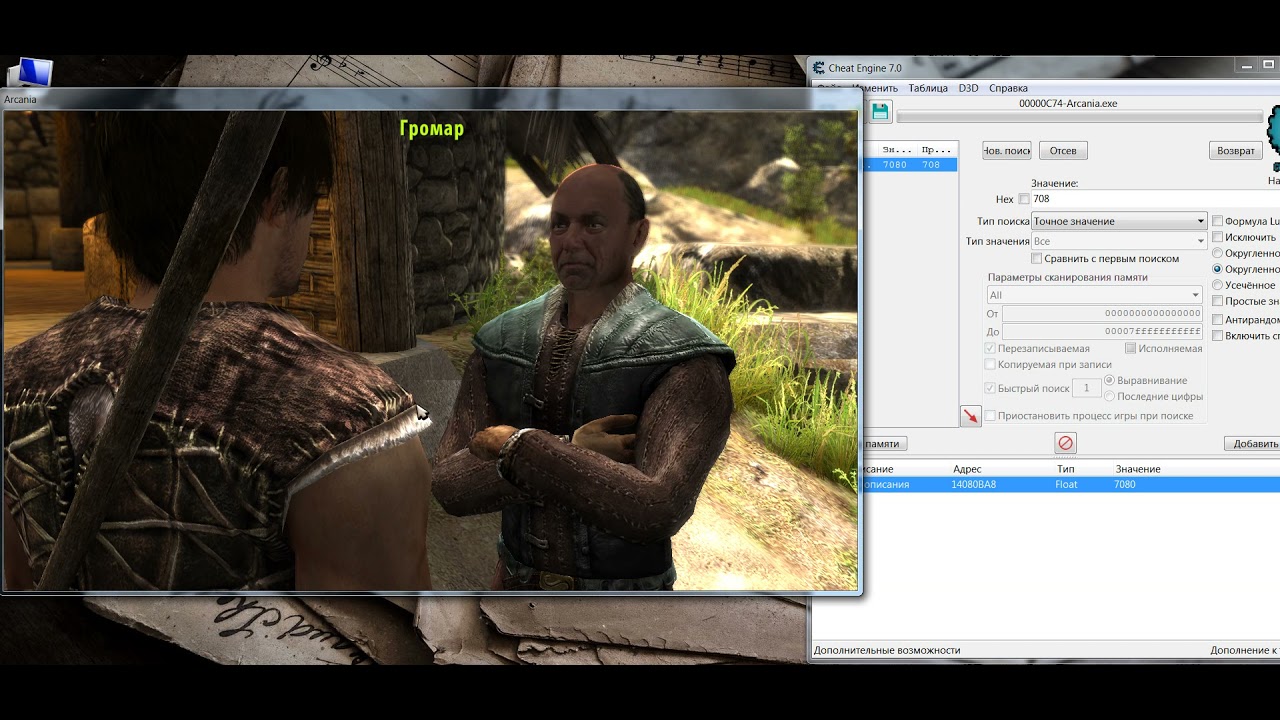Click the scan progress bar
Screen dimensions: 1280x720
click(x=1081, y=117)
